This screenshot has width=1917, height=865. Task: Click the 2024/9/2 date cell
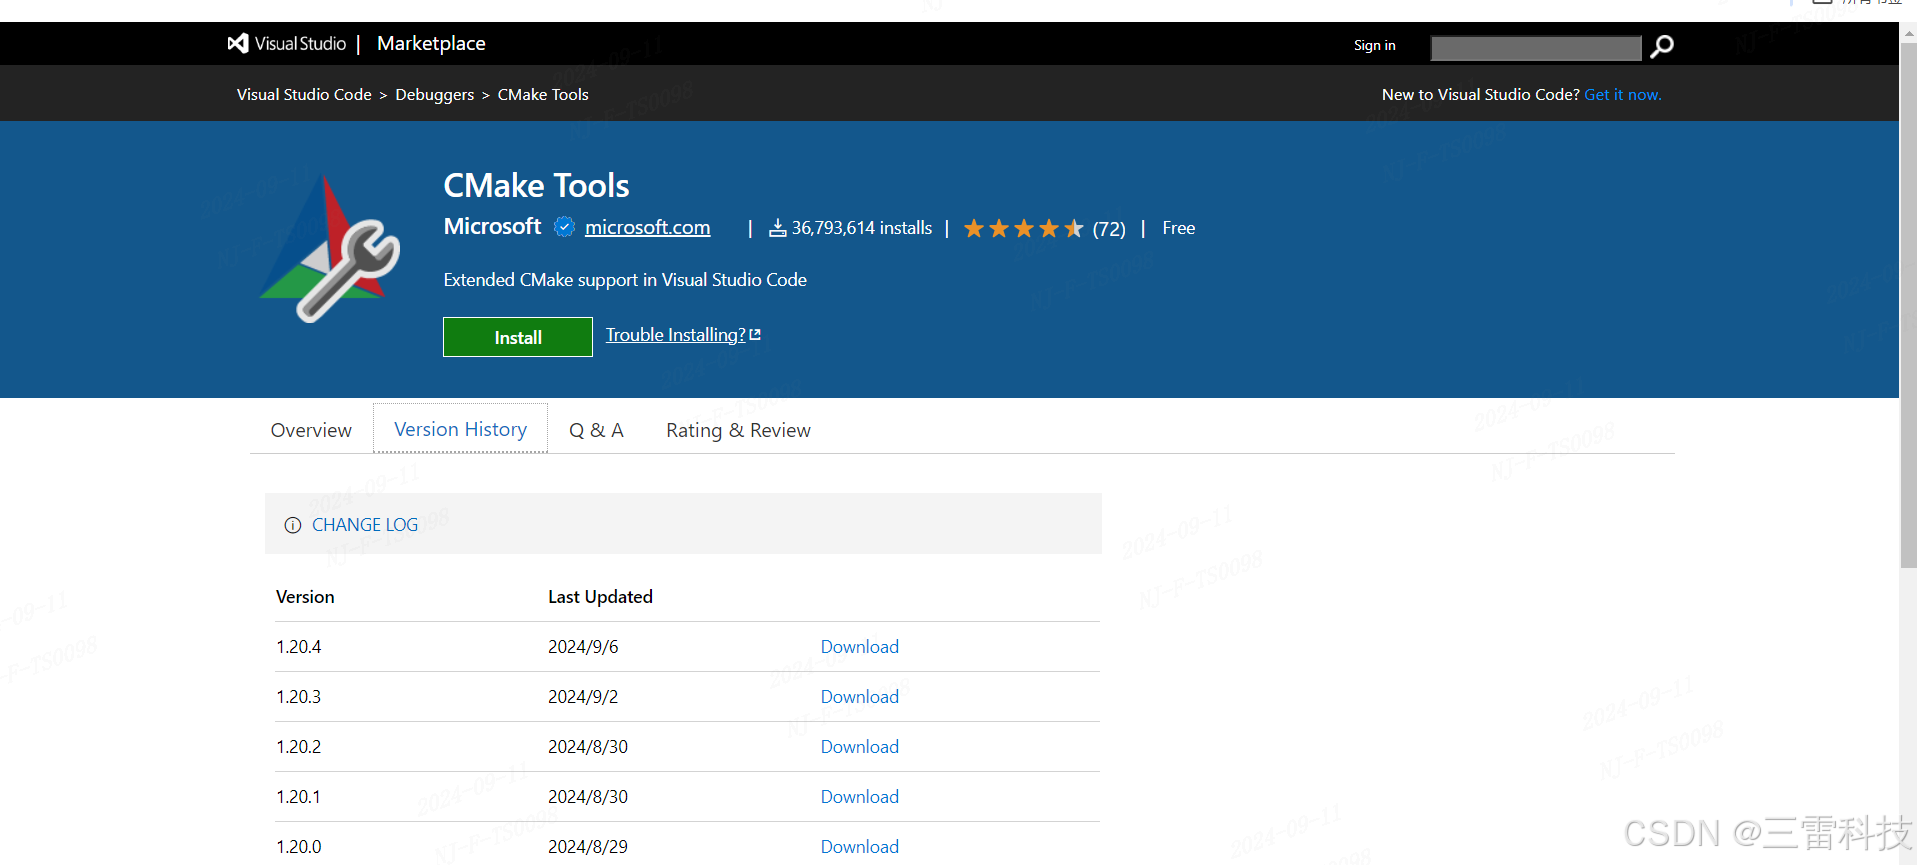coord(583,697)
